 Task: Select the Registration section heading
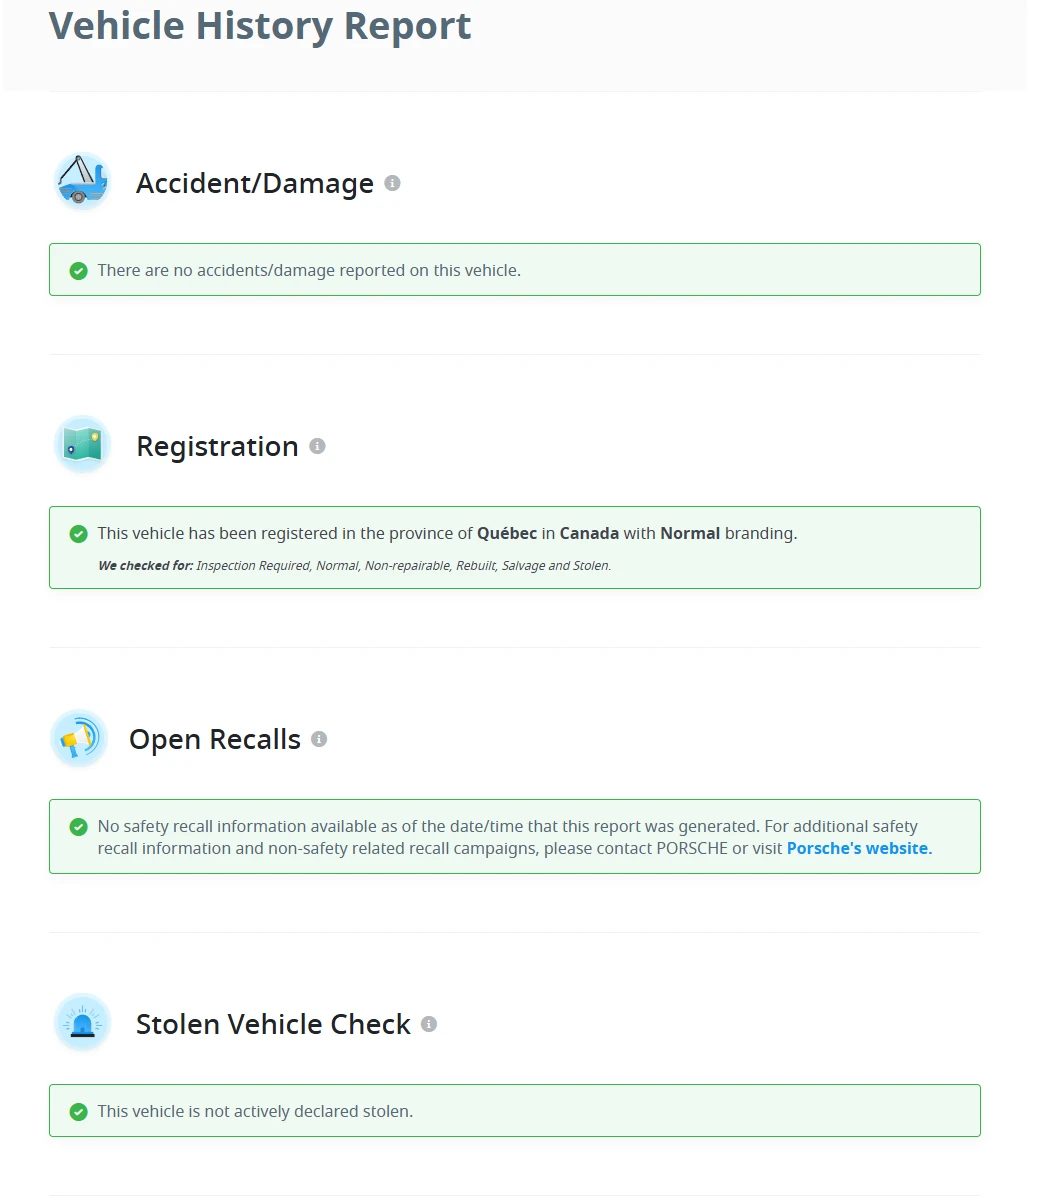pos(217,446)
